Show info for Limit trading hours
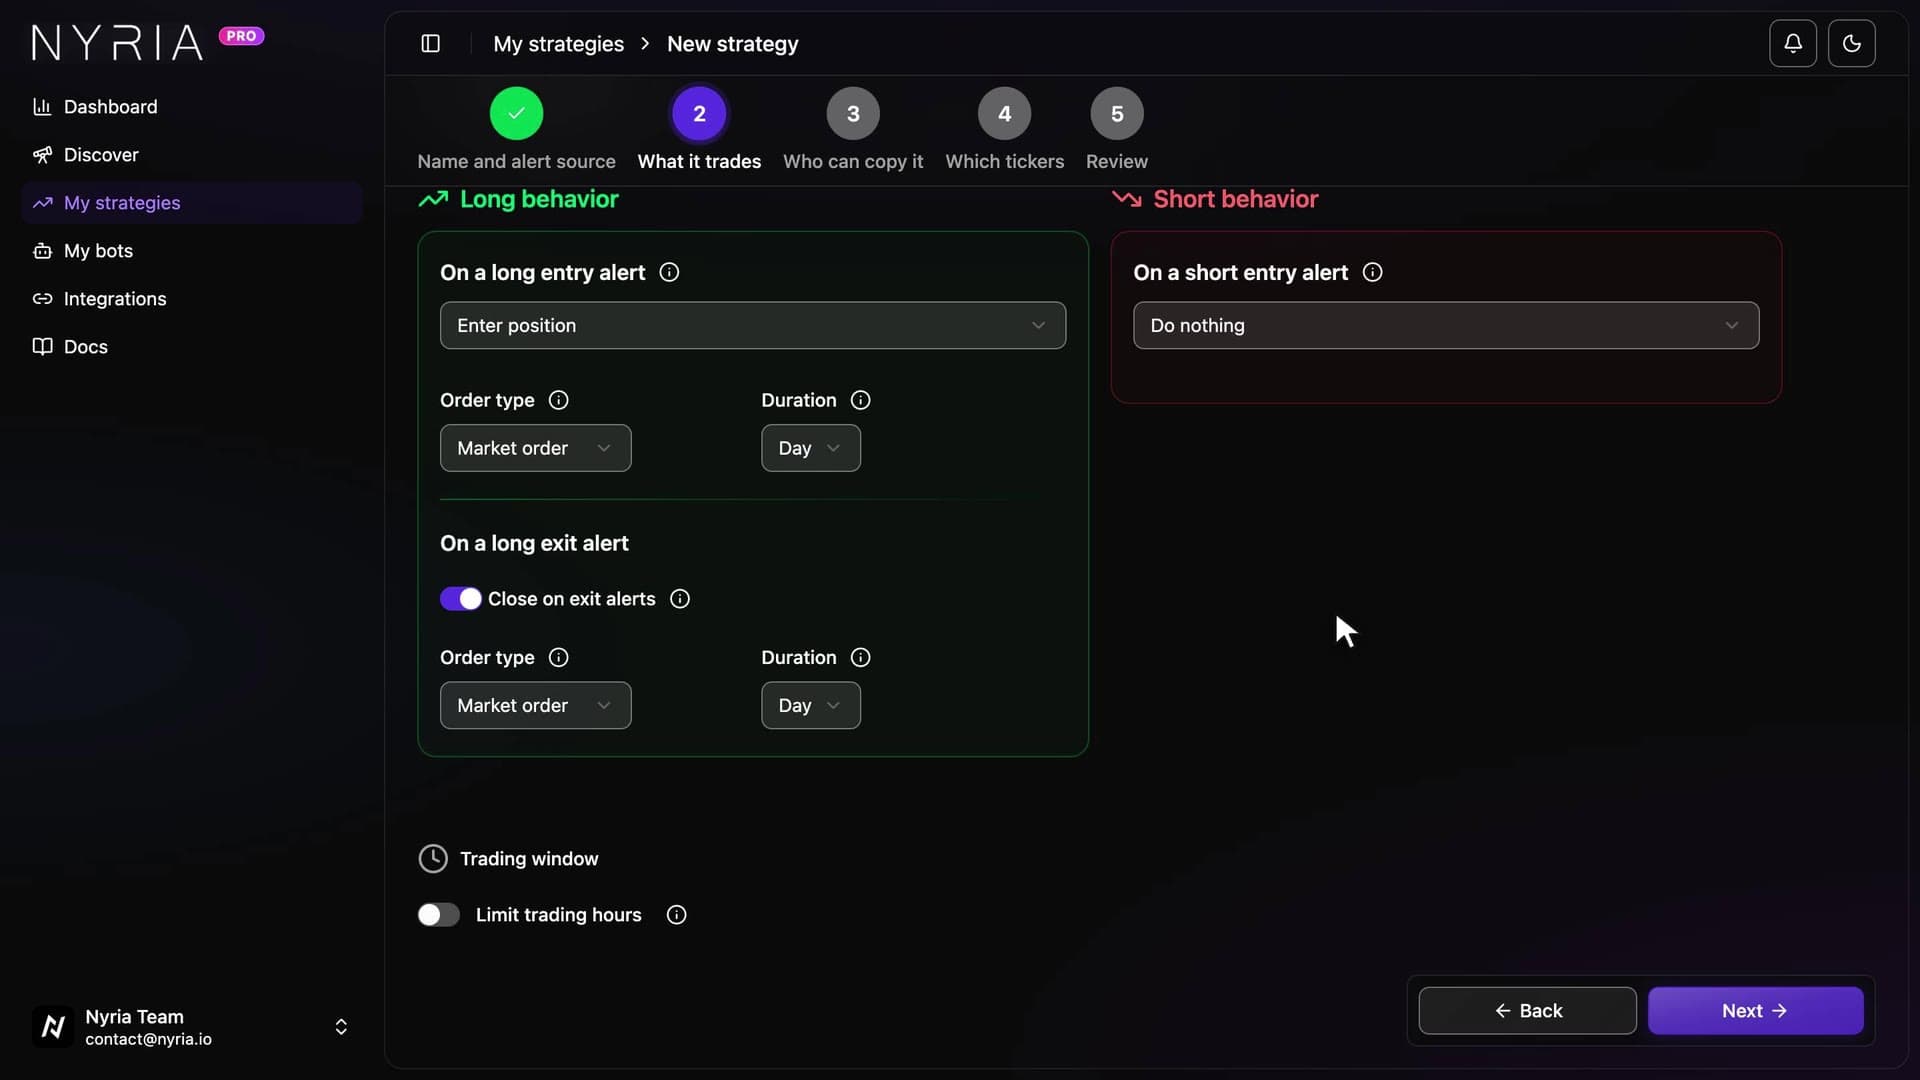The height and width of the screenshot is (1080, 1920). (677, 915)
